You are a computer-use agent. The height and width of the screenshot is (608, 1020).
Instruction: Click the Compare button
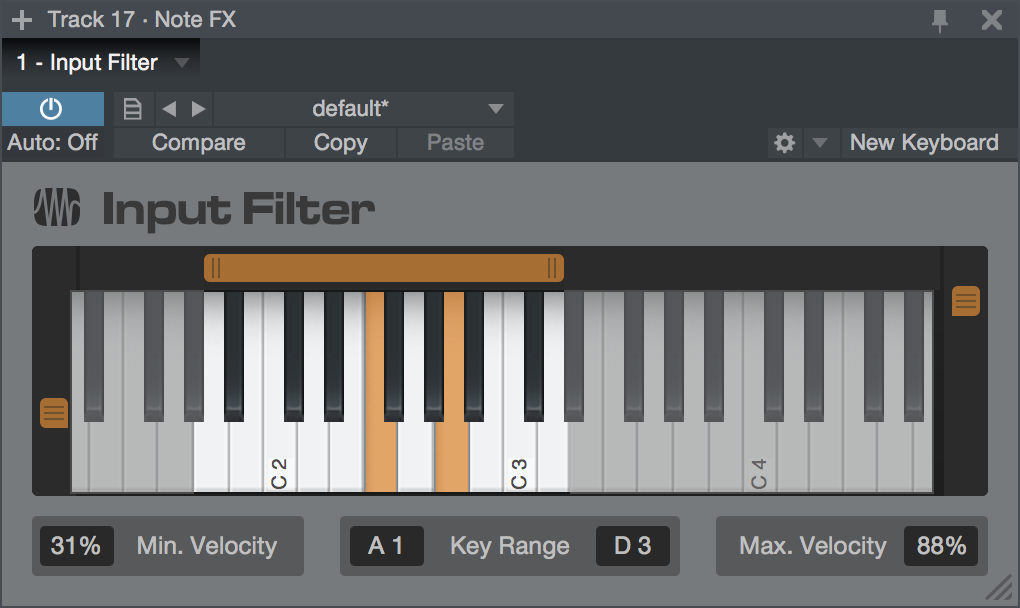pyautogui.click(x=198, y=142)
